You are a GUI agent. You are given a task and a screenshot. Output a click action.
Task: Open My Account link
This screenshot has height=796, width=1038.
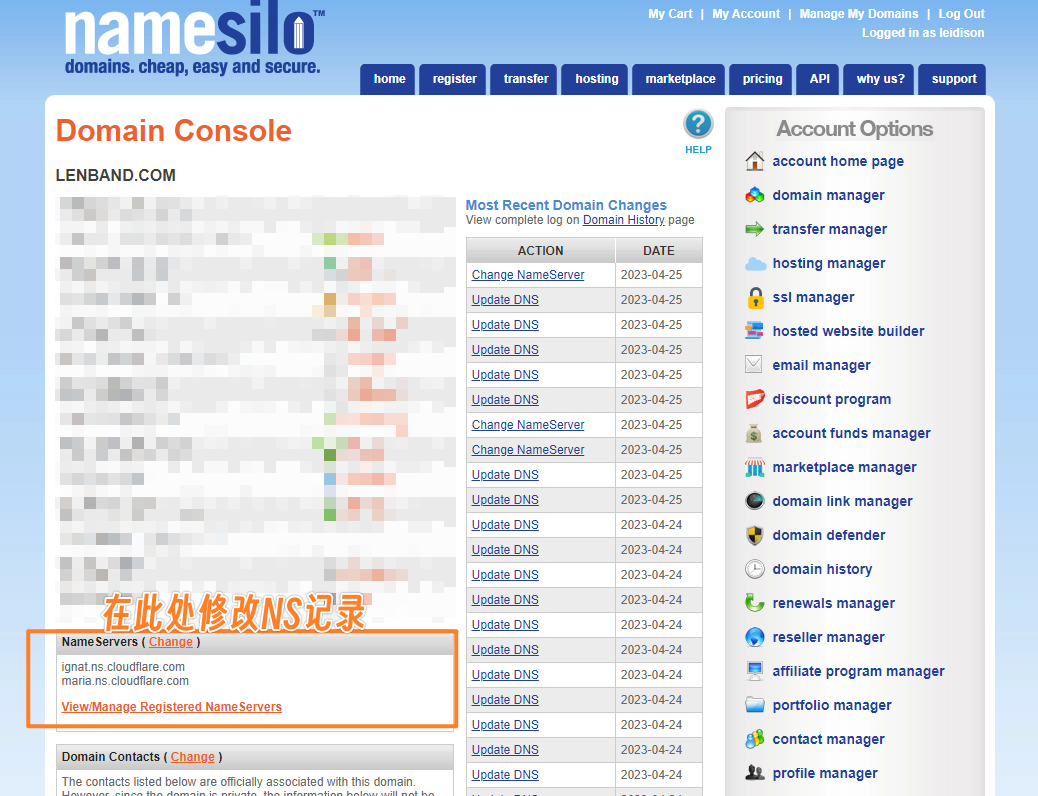click(x=746, y=14)
